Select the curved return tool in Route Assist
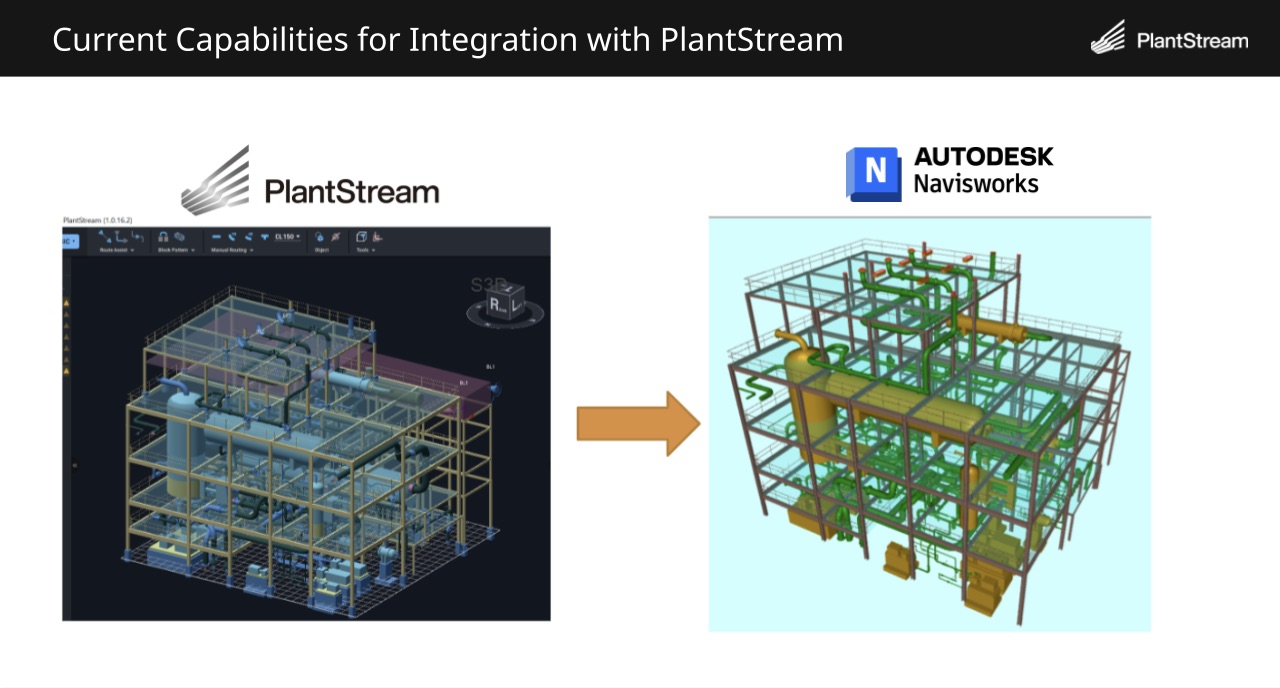This screenshot has height=688, width=1280. (137, 236)
